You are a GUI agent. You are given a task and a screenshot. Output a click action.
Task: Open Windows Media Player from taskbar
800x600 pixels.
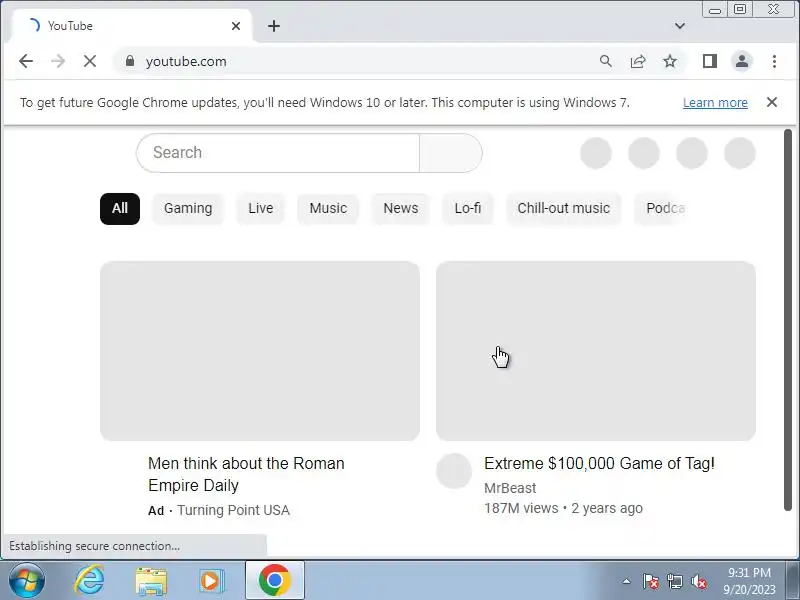[210, 581]
